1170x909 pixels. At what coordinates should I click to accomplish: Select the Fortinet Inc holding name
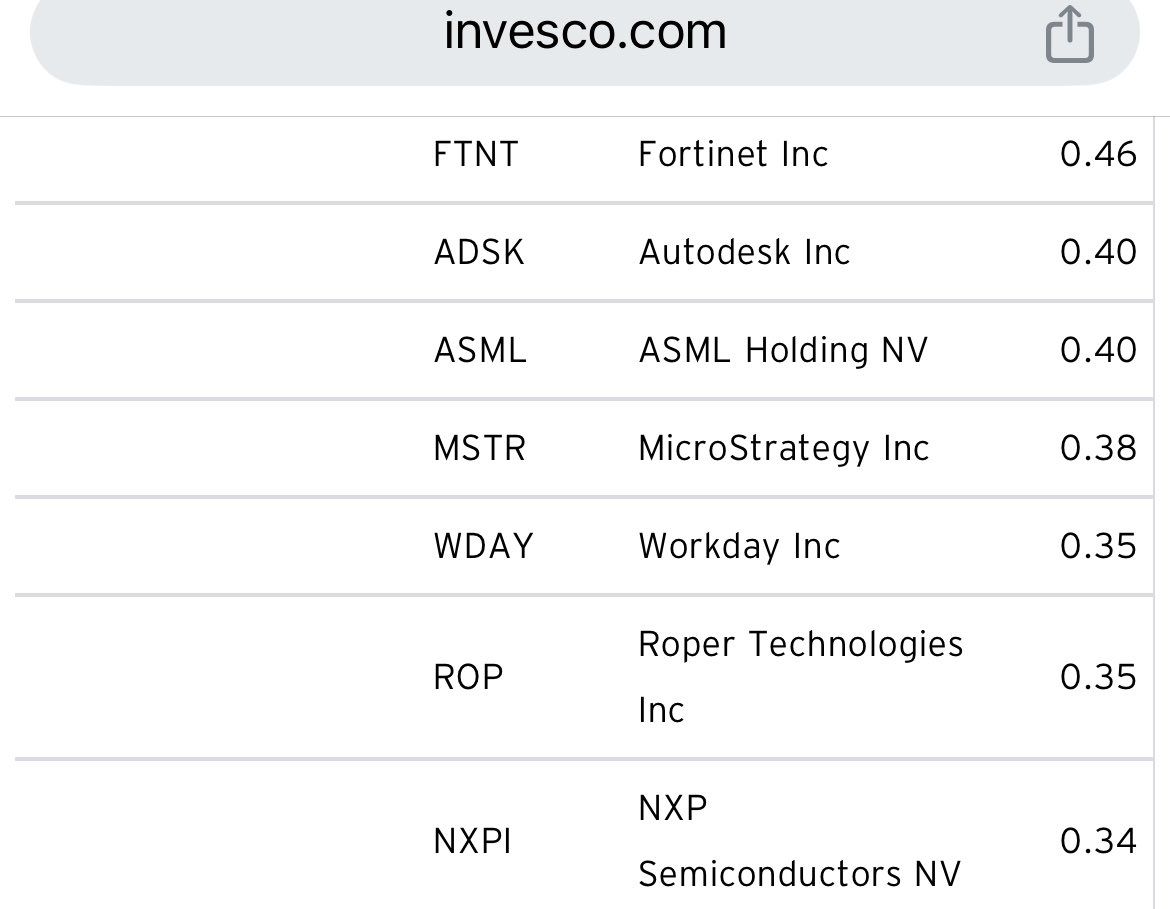click(x=733, y=154)
